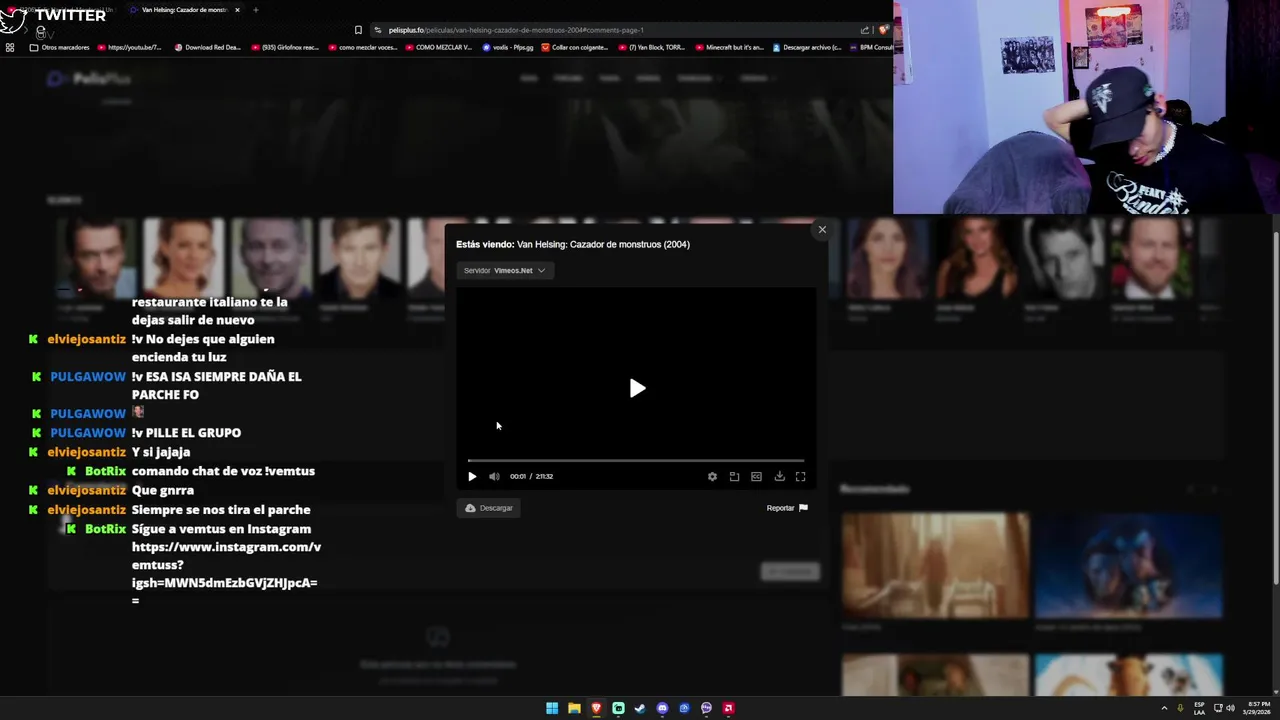Open player settings gear icon
The image size is (1280, 720).
(712, 477)
